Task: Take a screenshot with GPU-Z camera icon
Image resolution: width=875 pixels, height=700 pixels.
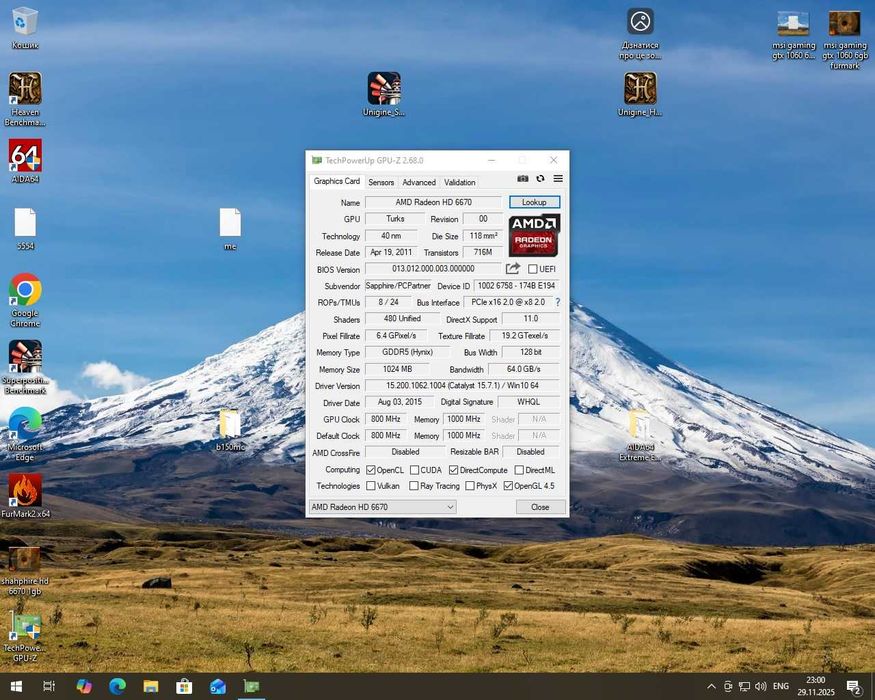Action: (522, 179)
